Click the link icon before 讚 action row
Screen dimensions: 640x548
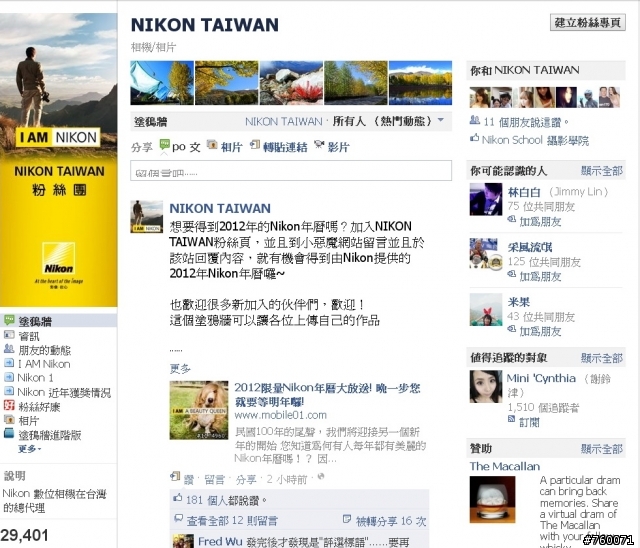coord(175,476)
